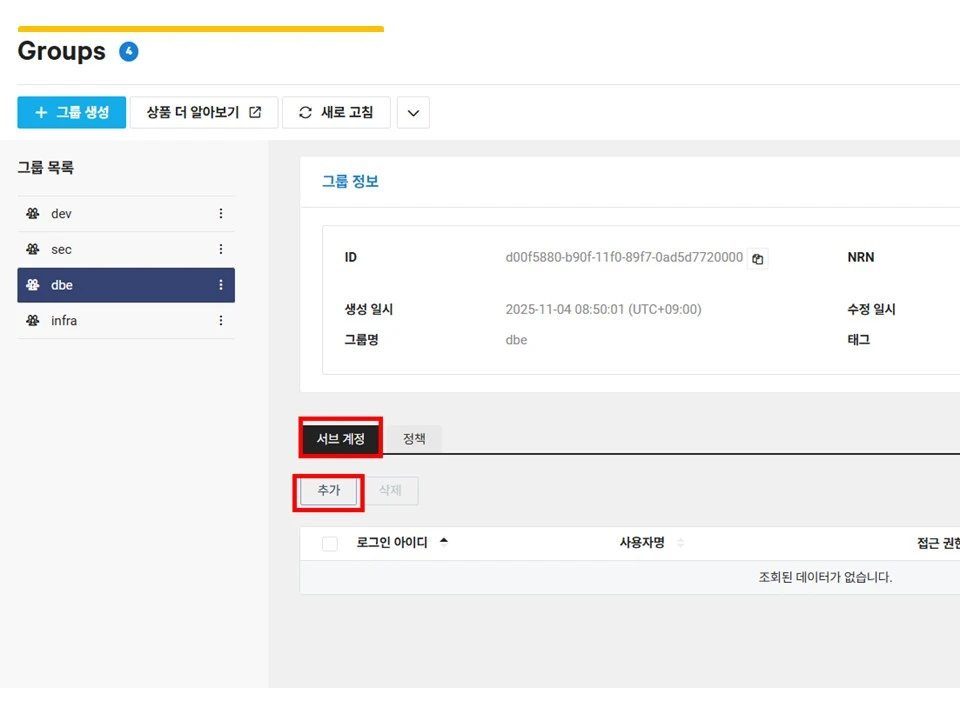Switch to the 정책 tab
960x720 pixels.
pyautogui.click(x=414, y=438)
